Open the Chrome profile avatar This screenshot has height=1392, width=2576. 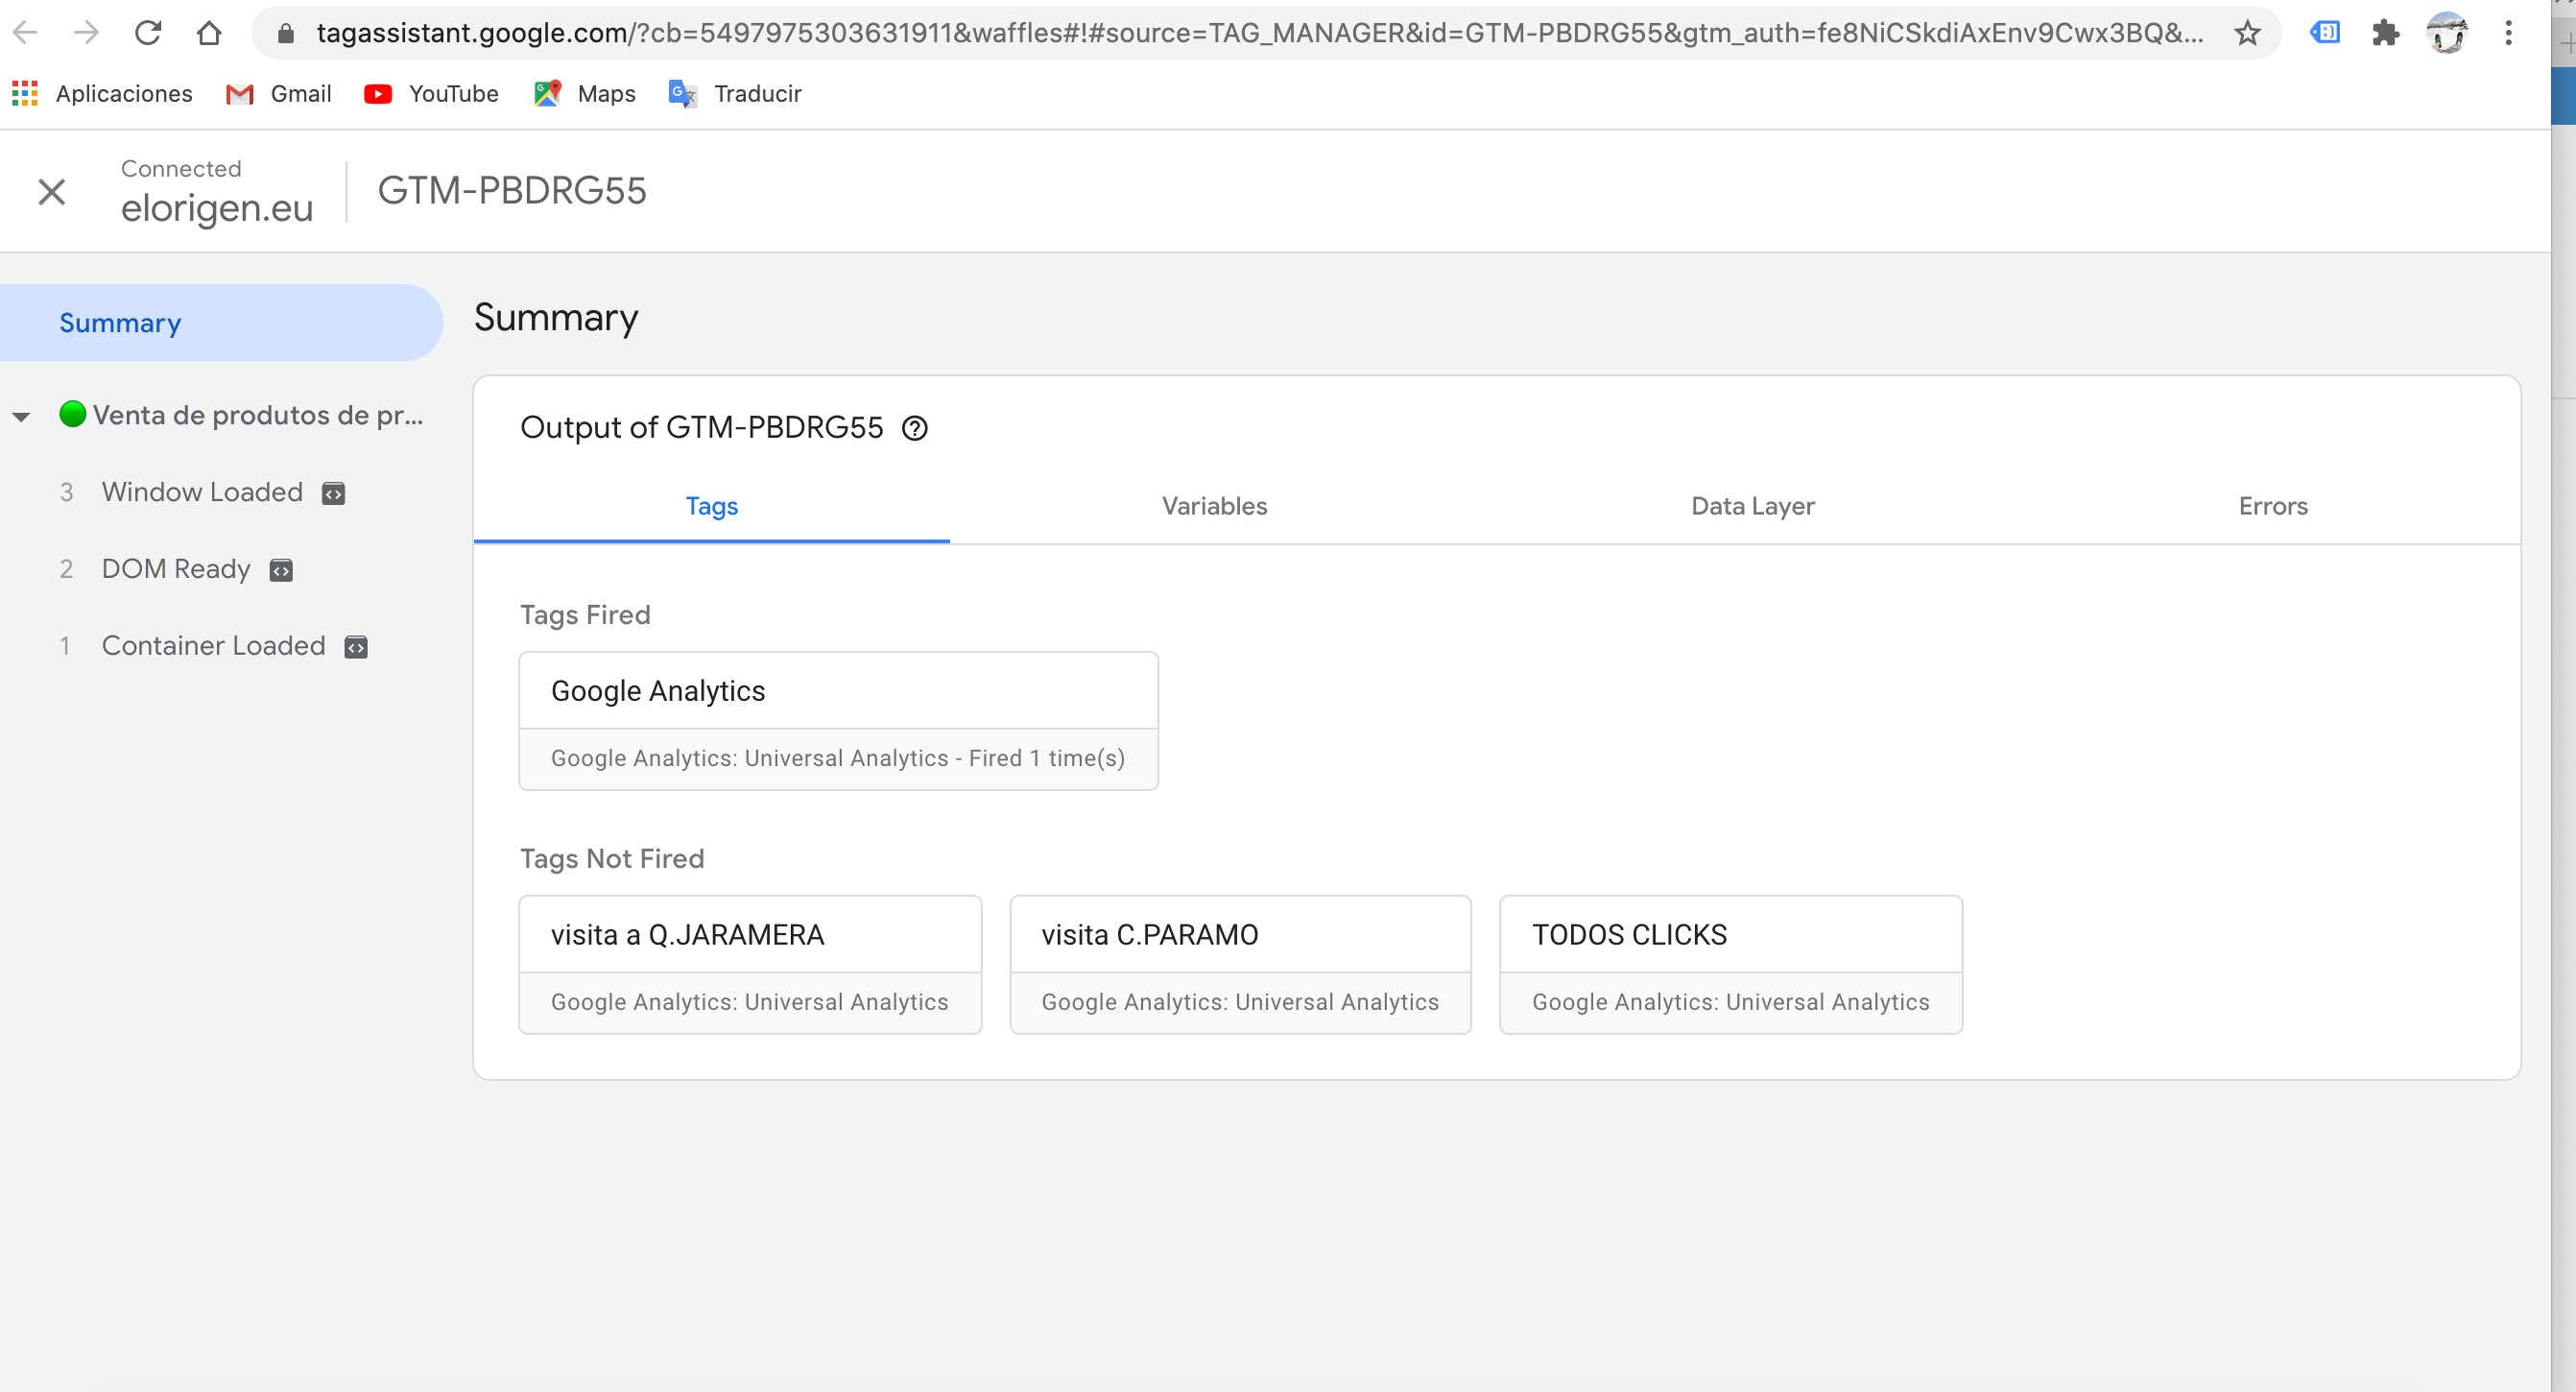pos(2447,33)
